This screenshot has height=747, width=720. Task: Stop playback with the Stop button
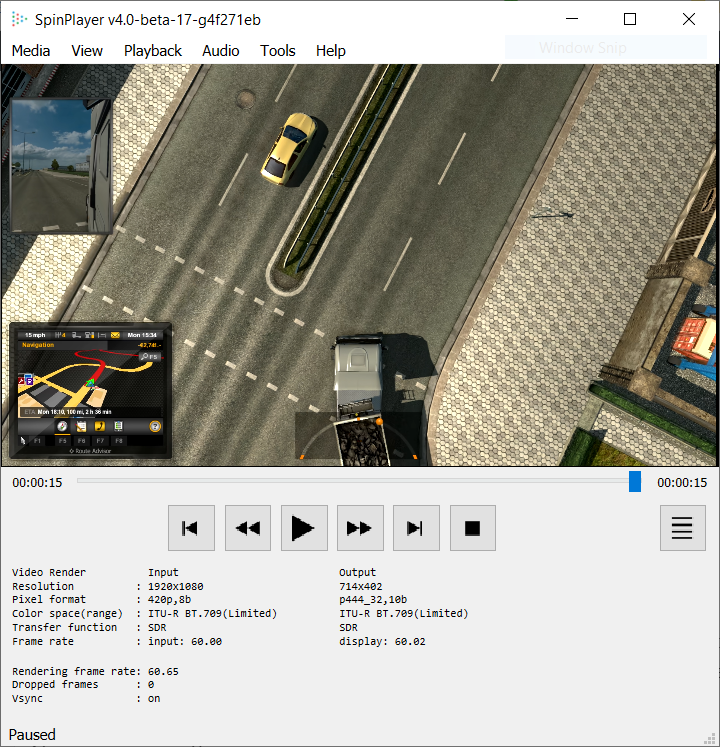point(473,528)
